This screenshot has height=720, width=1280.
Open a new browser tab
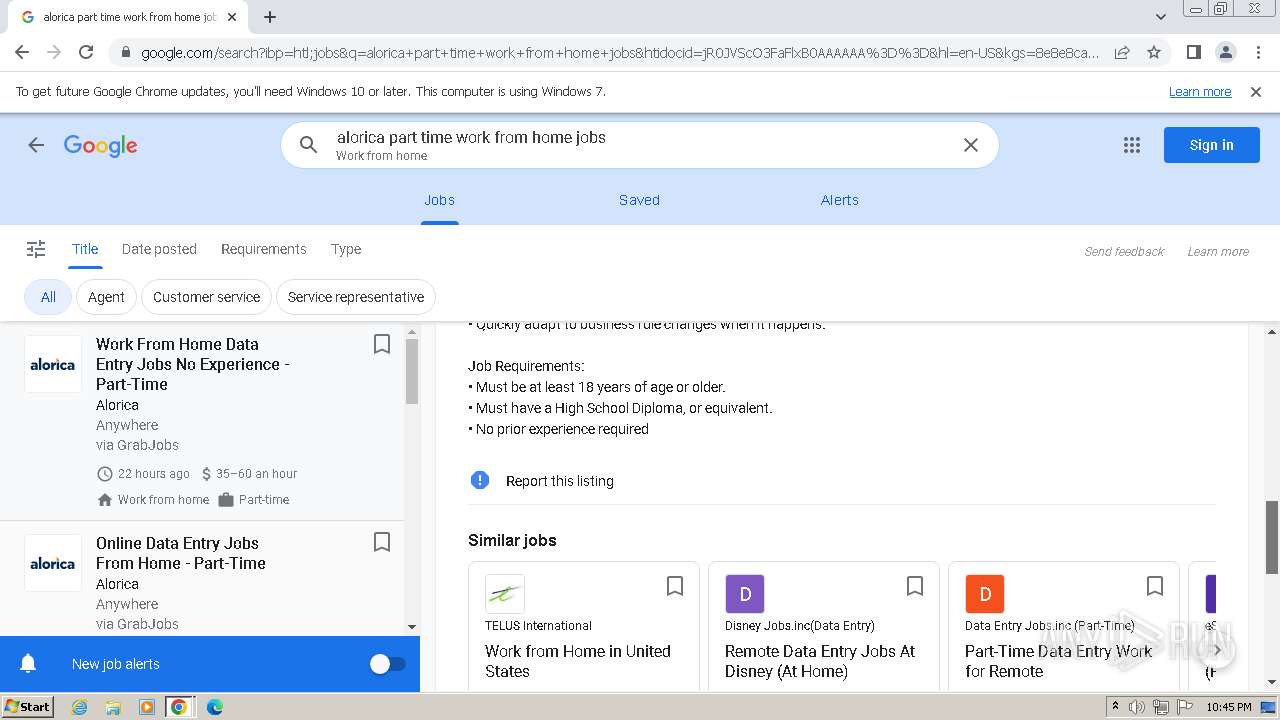coord(270,17)
